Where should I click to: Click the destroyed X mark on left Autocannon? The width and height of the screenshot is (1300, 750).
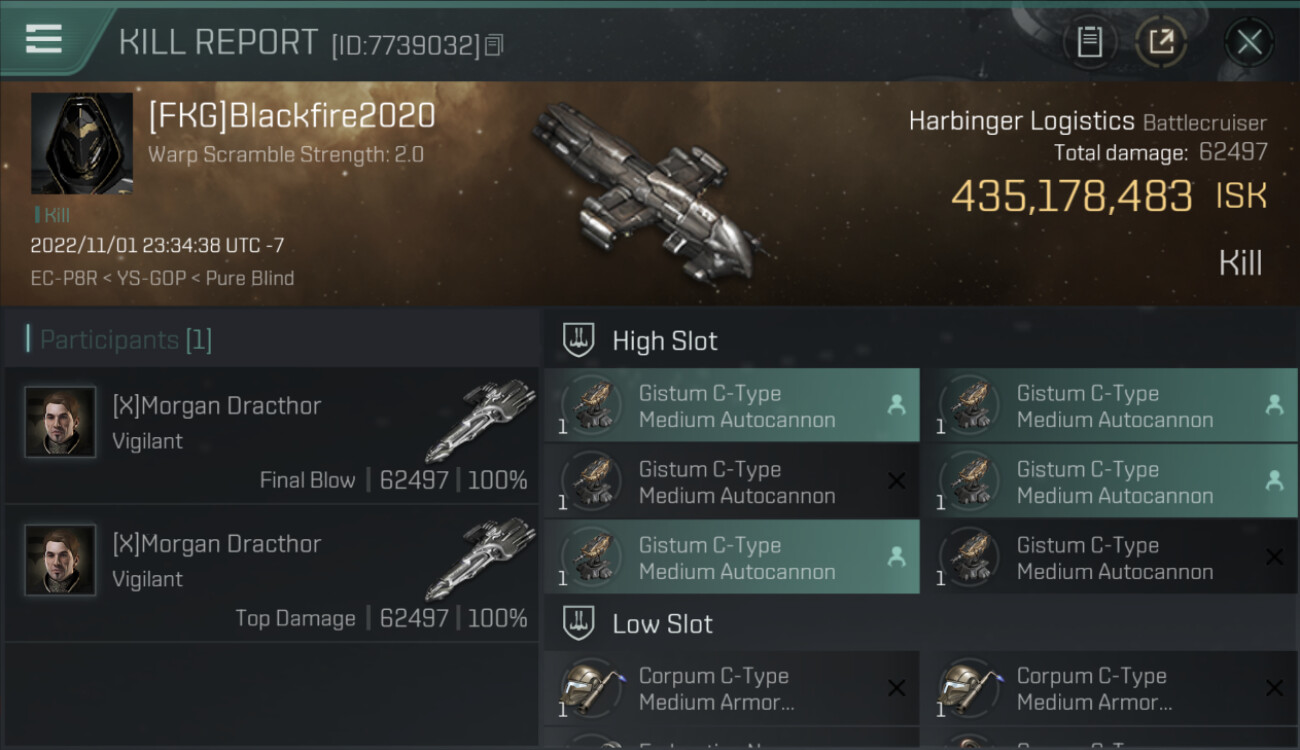coord(896,481)
